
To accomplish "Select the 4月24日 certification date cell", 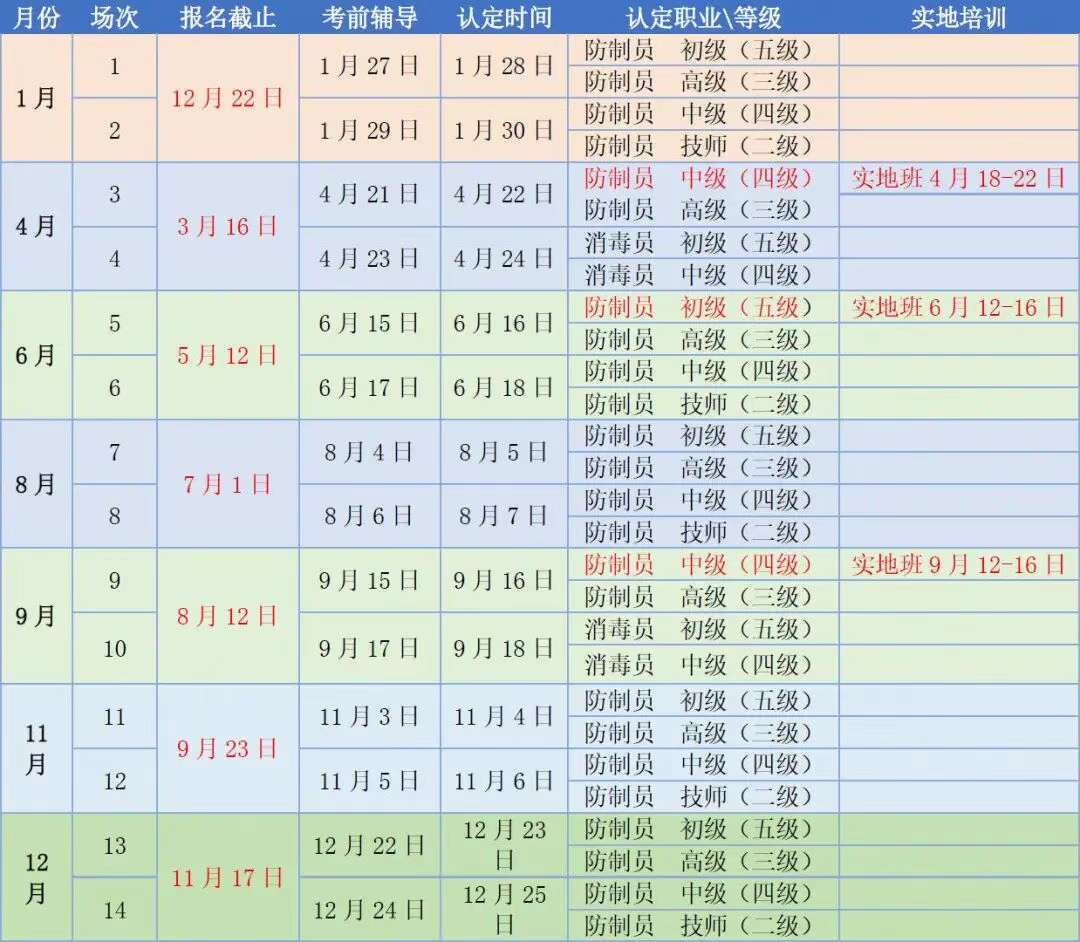I will (504, 259).
